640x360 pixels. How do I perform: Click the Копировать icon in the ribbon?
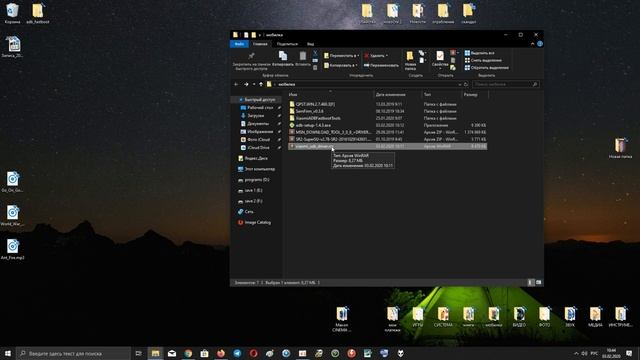pos(282,56)
